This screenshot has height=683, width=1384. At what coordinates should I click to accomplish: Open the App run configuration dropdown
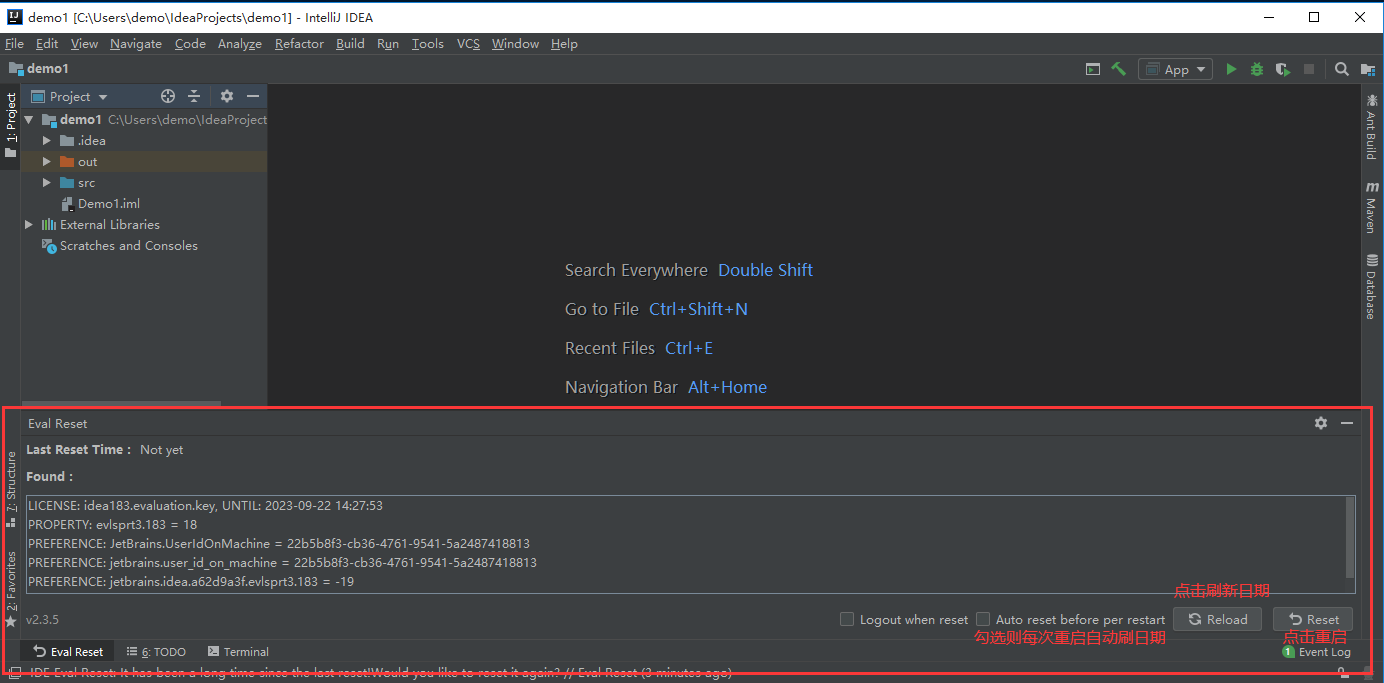1175,69
